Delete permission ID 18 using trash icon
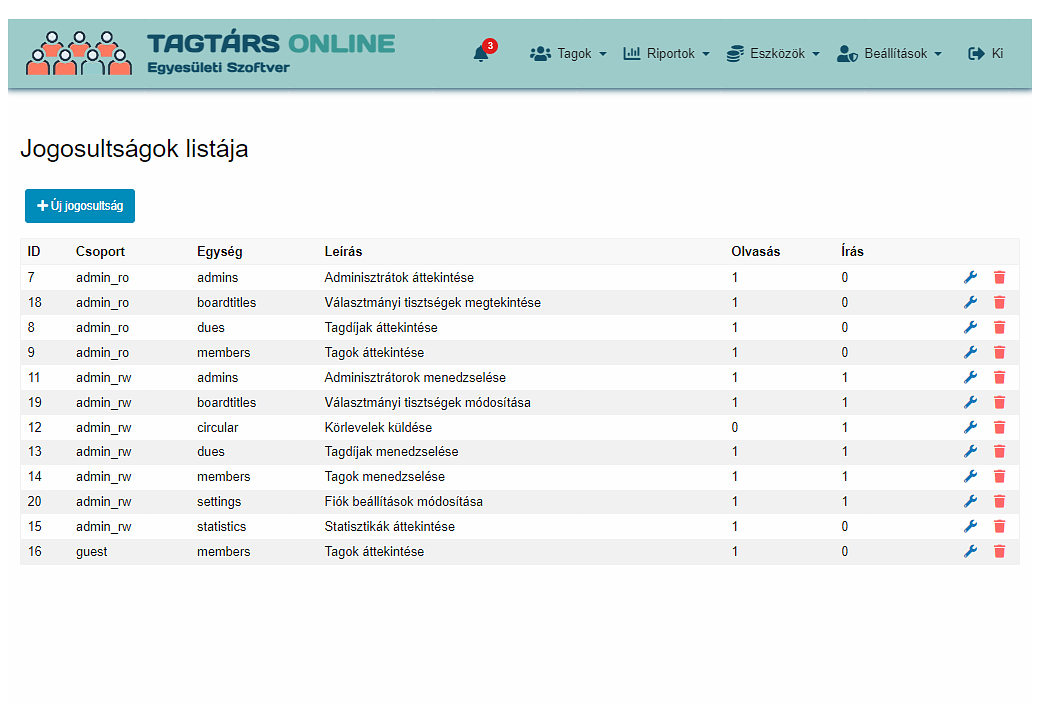The width and height of the screenshot is (1040, 720). pos(1000,302)
